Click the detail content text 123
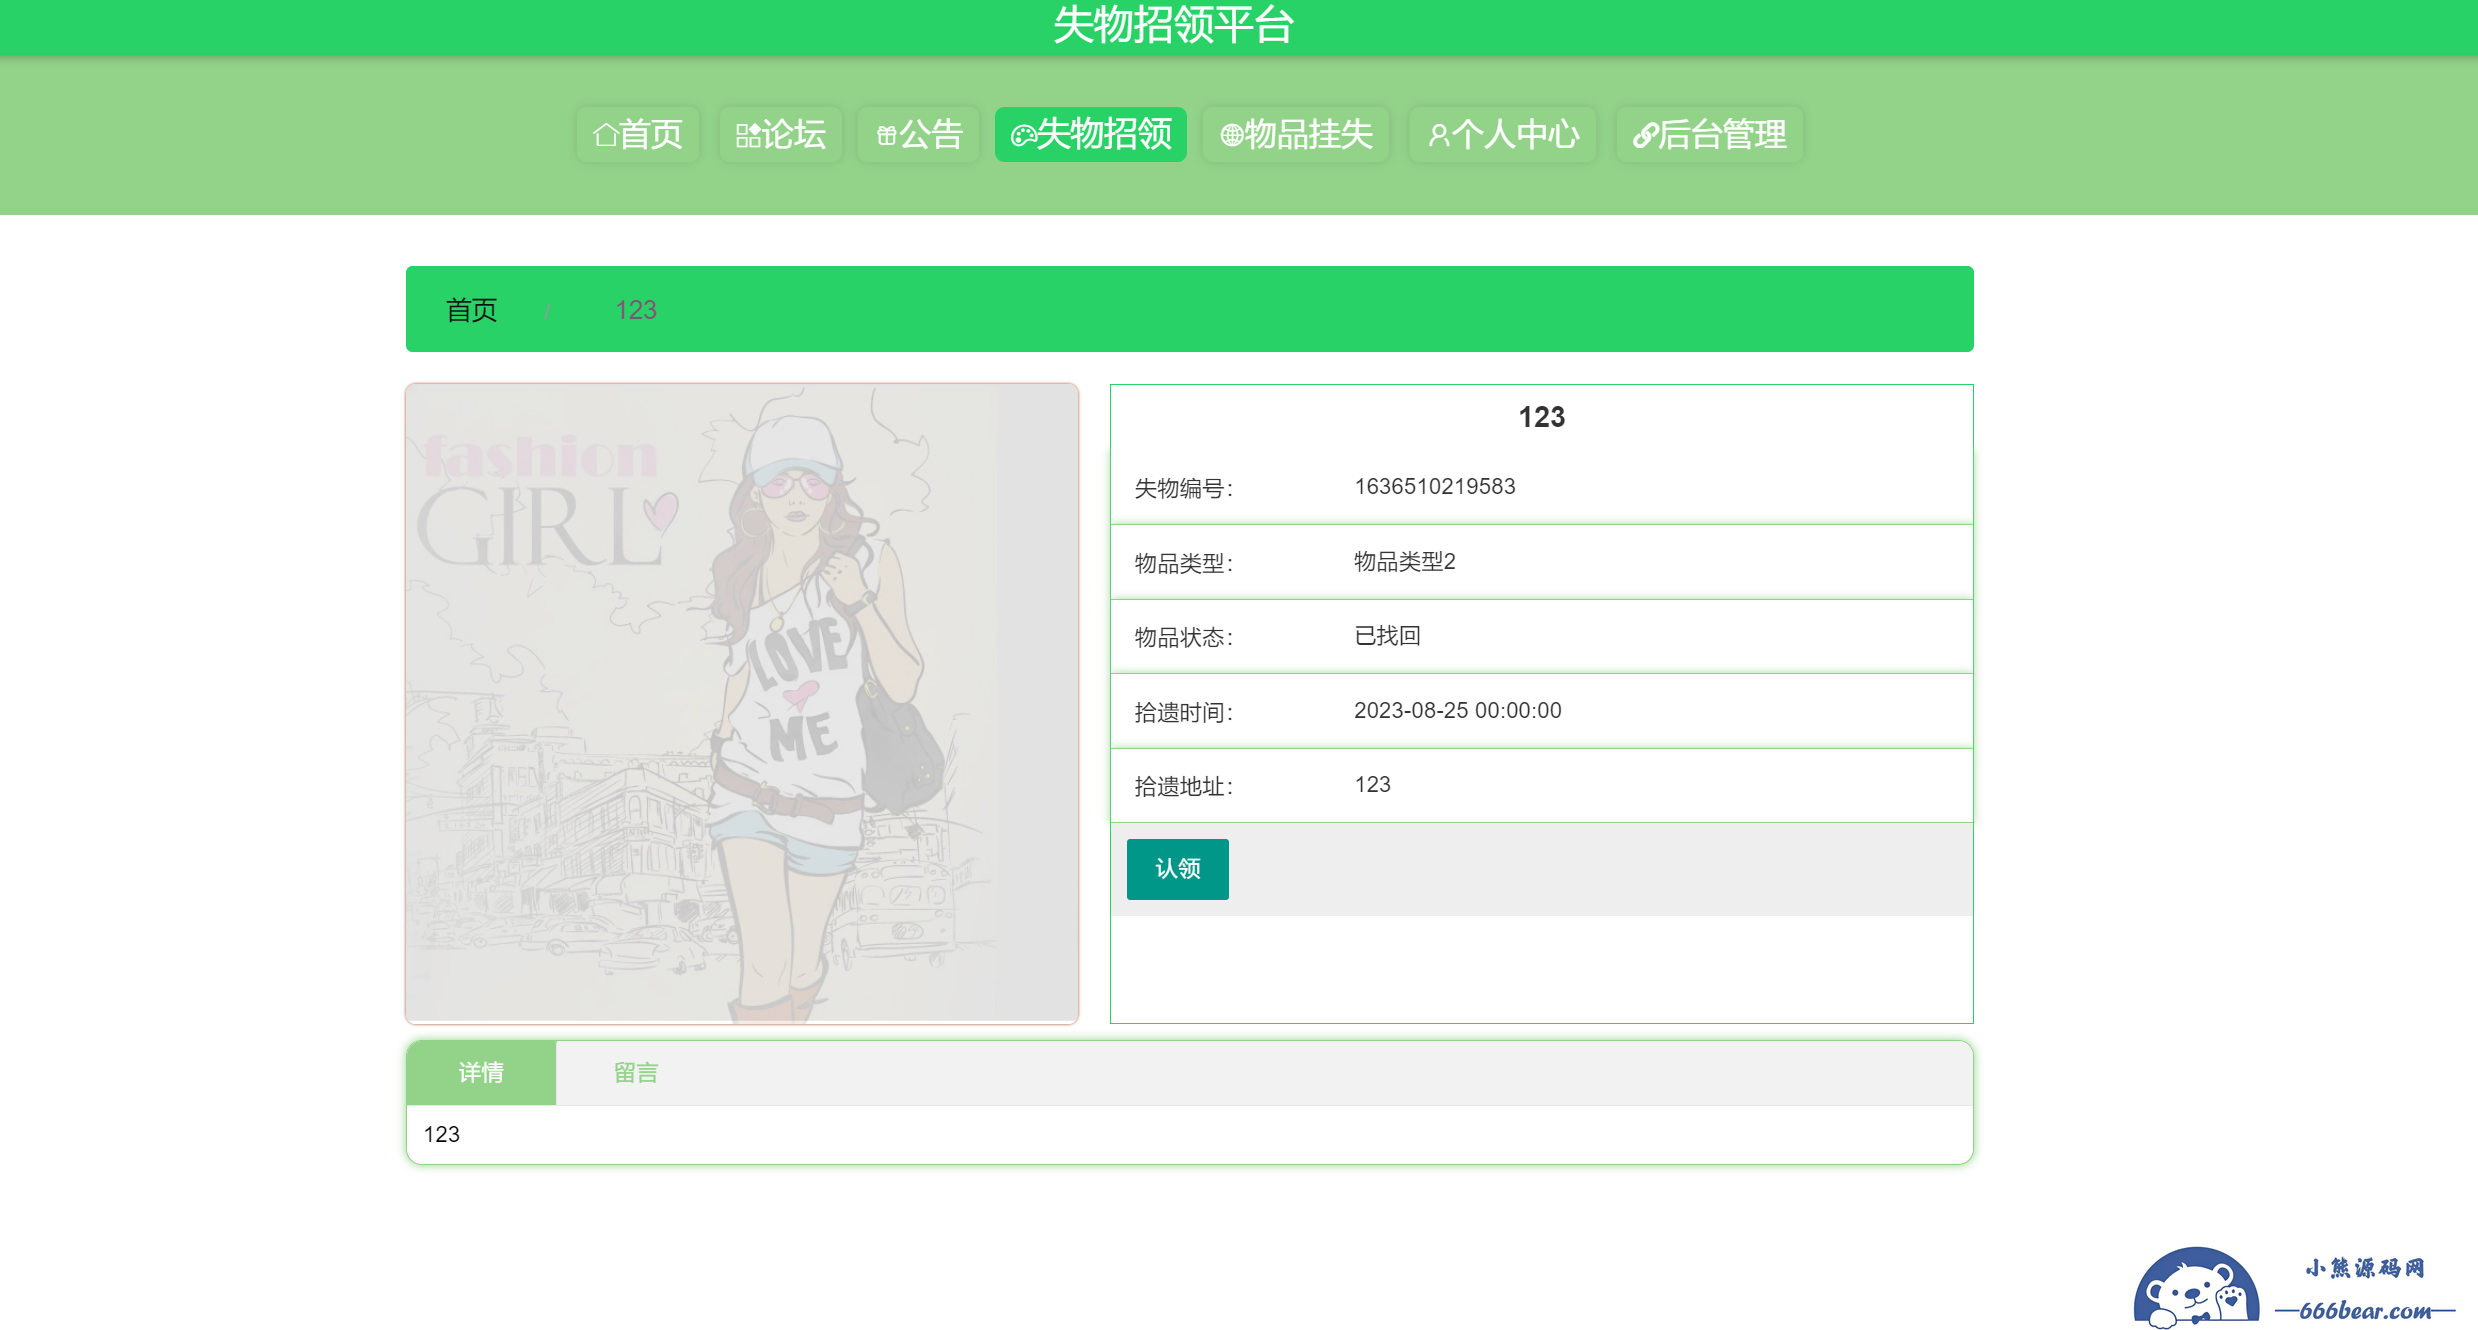Viewport: 2478px width, 1330px height. coord(442,1134)
